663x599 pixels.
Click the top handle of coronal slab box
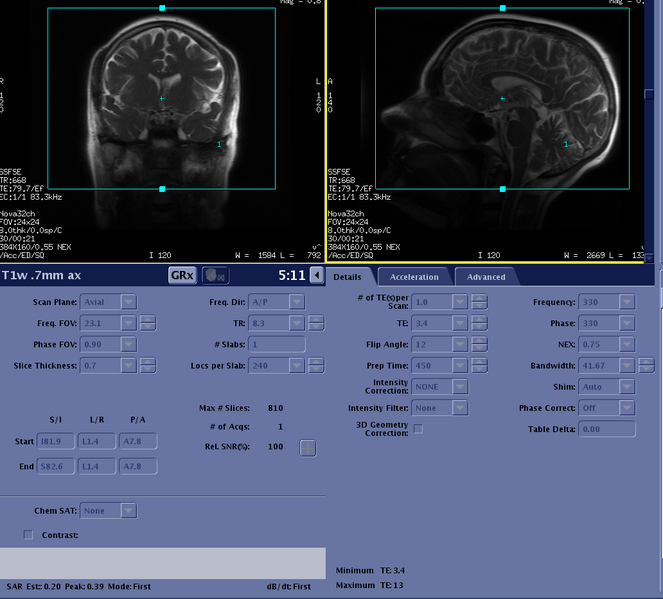pyautogui.click(x=162, y=8)
